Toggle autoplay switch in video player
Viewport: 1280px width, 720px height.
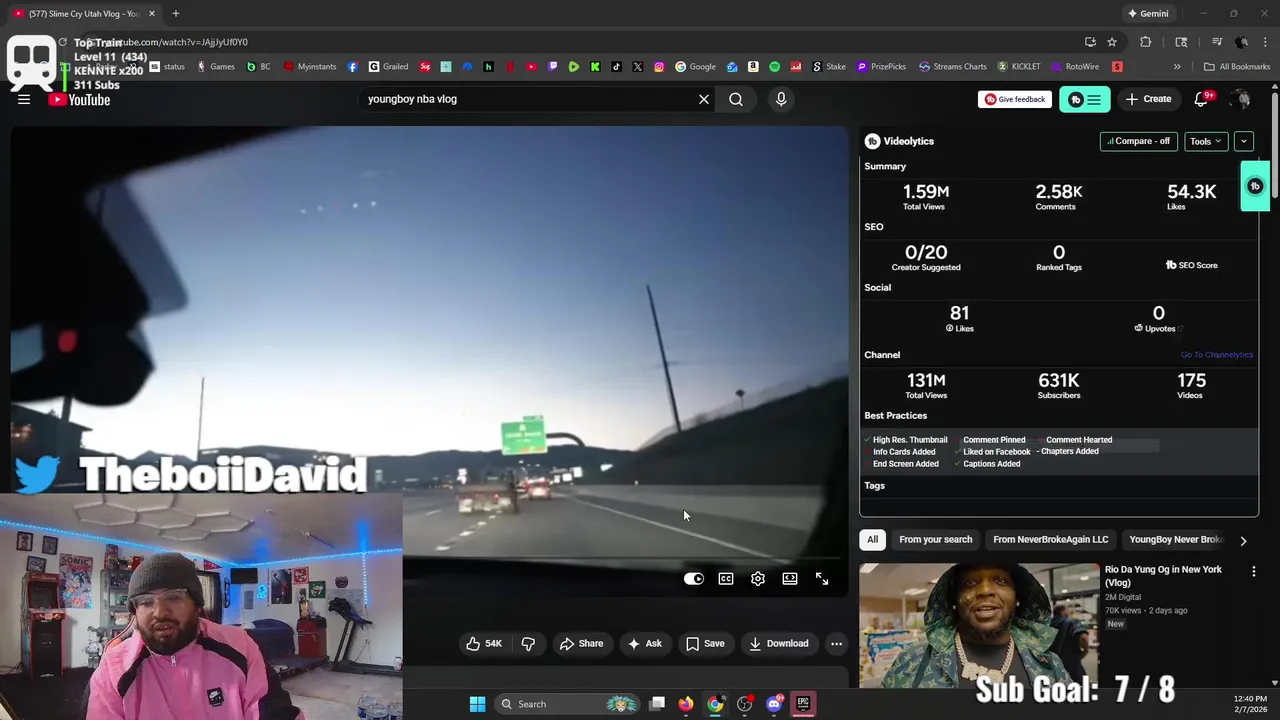(694, 579)
